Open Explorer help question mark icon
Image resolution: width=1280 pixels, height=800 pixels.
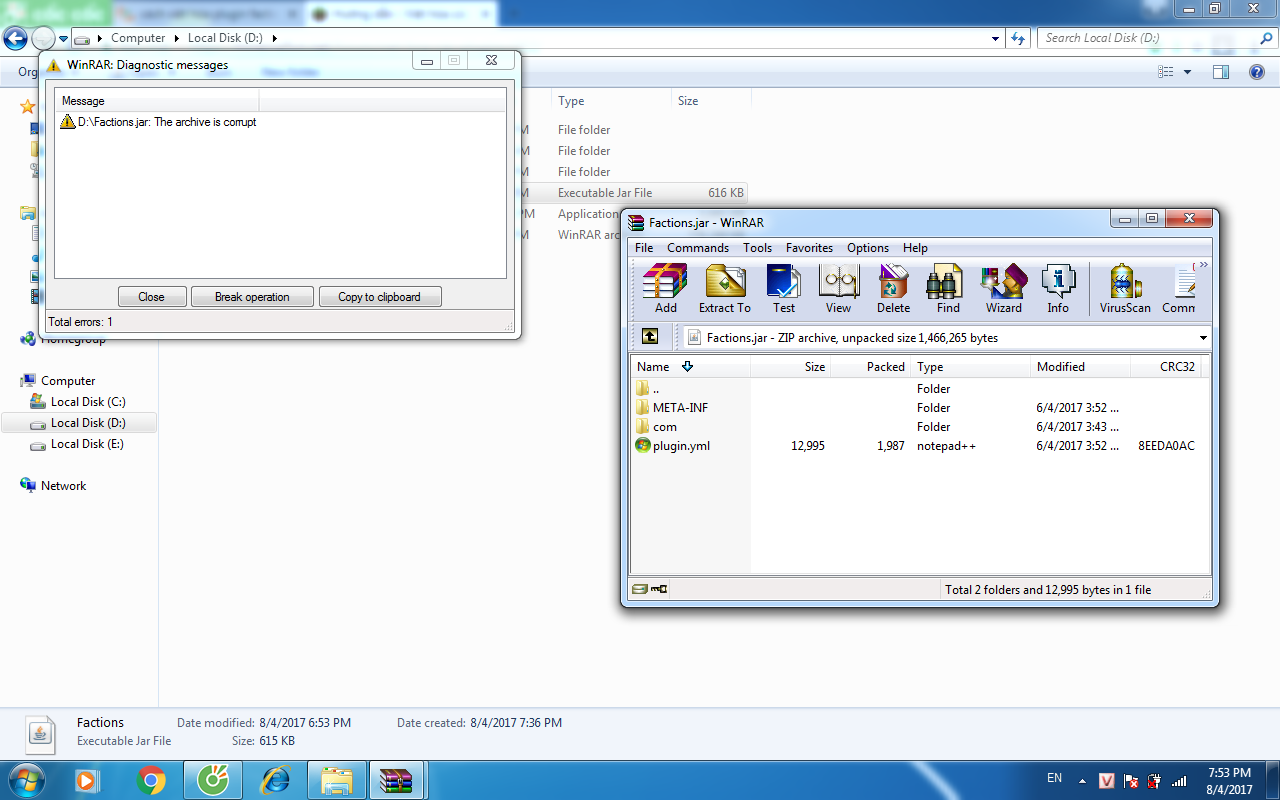click(1257, 72)
